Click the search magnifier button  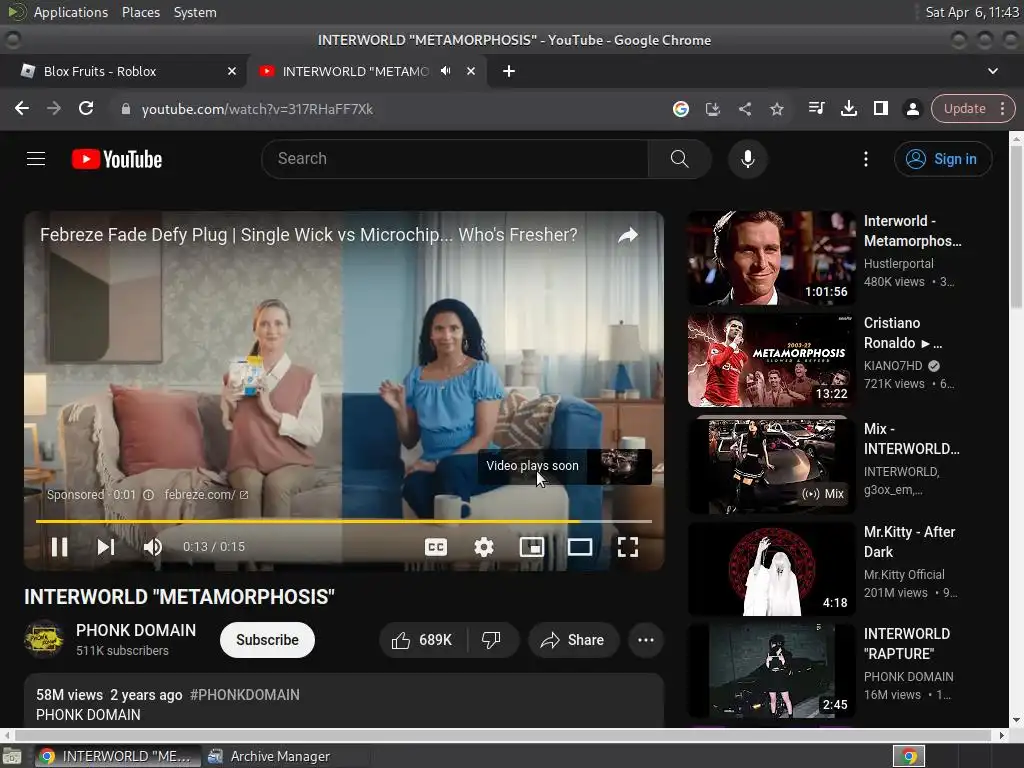(679, 159)
